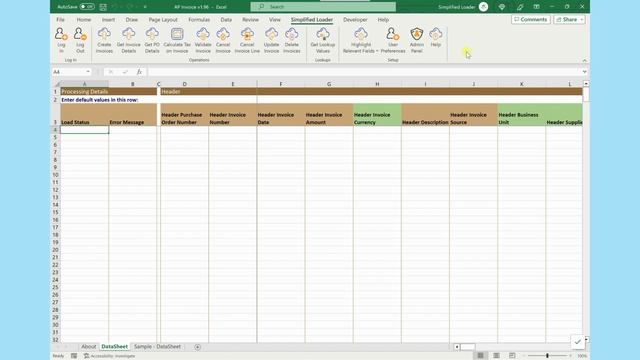Click the premium diamond icon in title bar
This screenshot has height=360, width=640.
pos(502,7)
